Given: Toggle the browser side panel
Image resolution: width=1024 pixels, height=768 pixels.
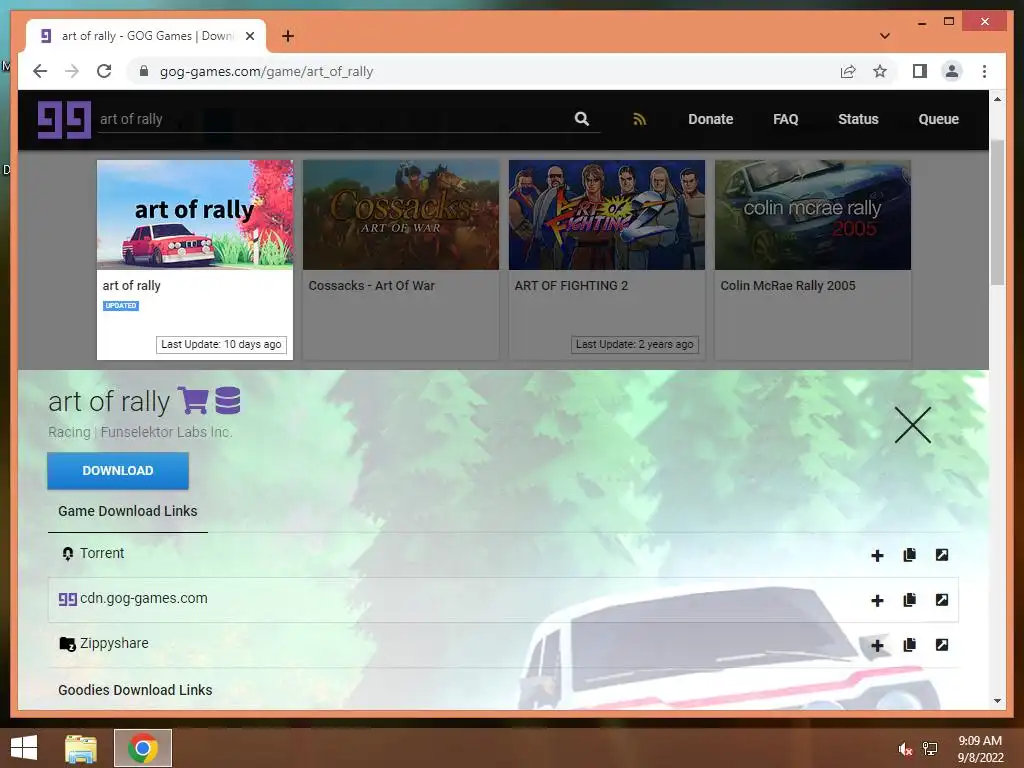Looking at the screenshot, I should [x=920, y=71].
